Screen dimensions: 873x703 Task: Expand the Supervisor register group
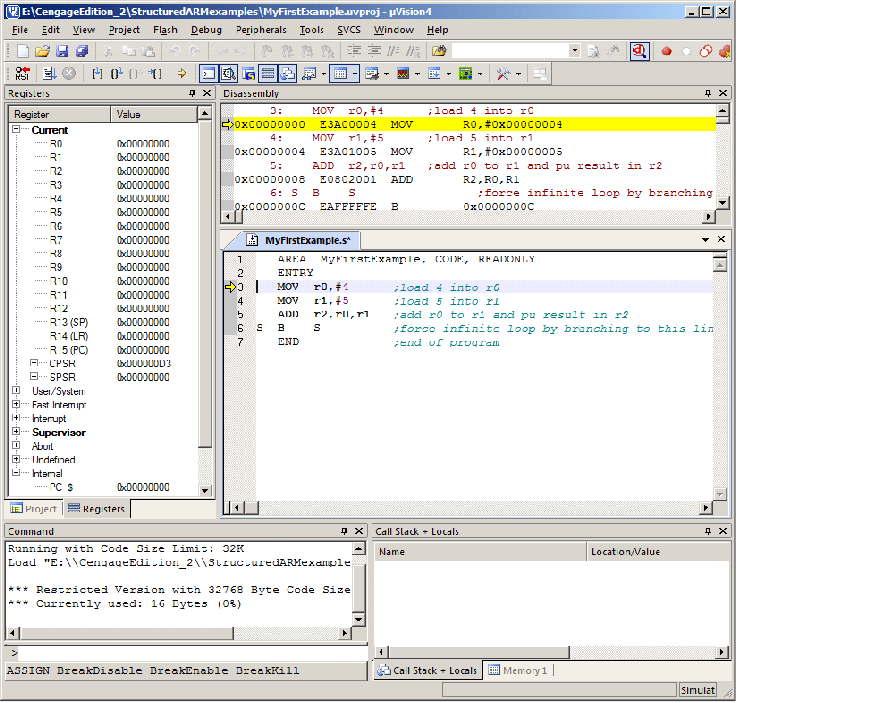tap(16, 431)
